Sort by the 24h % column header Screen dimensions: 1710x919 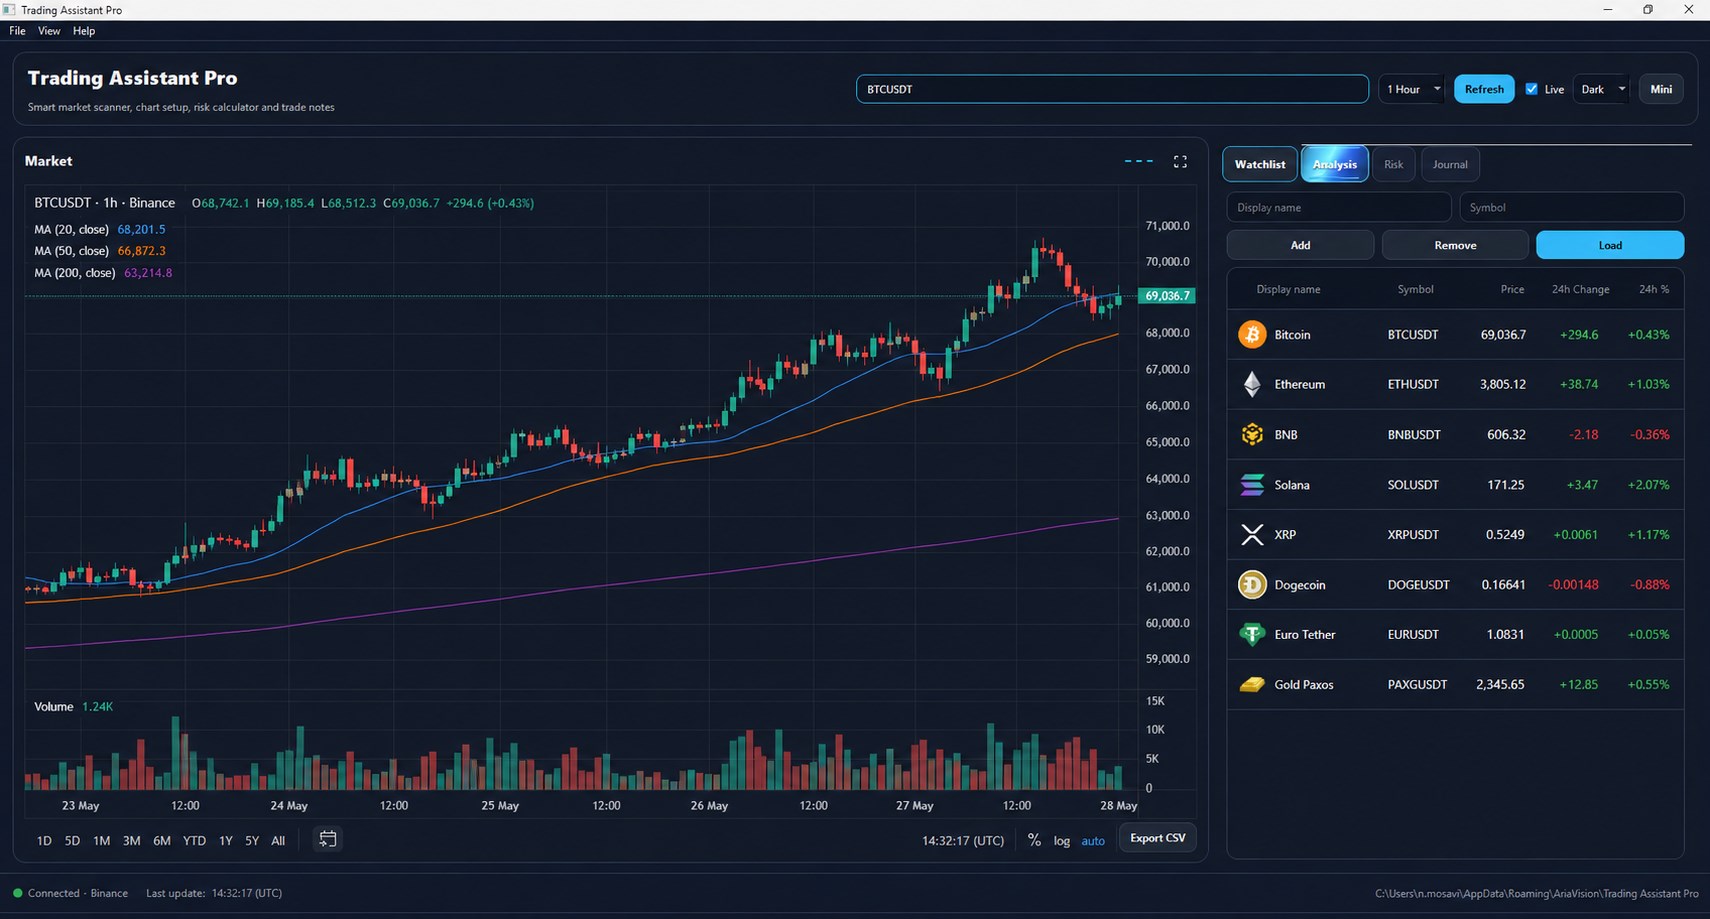click(1654, 289)
